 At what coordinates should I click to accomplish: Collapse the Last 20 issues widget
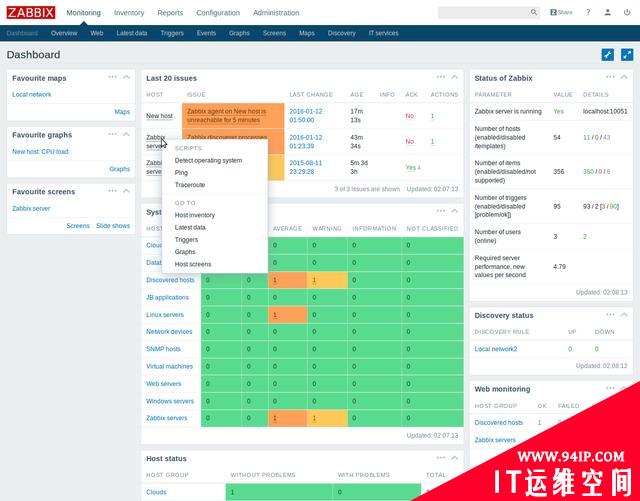coord(455,77)
